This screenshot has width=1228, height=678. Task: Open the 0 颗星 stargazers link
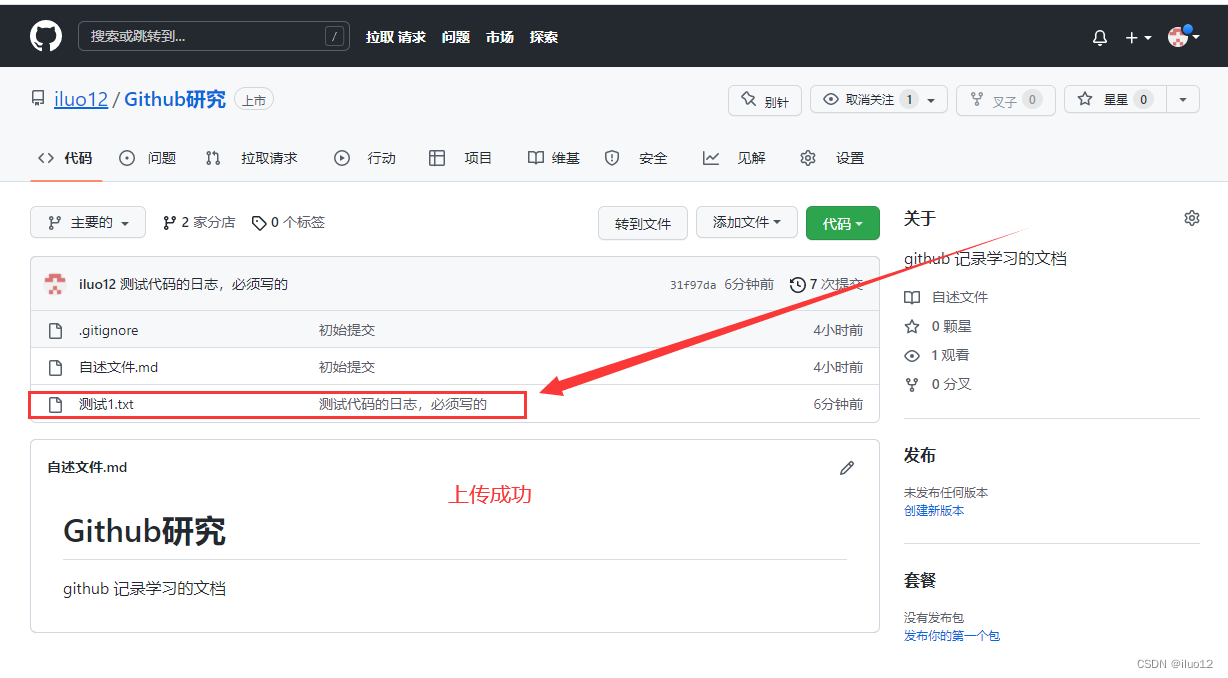pos(938,326)
